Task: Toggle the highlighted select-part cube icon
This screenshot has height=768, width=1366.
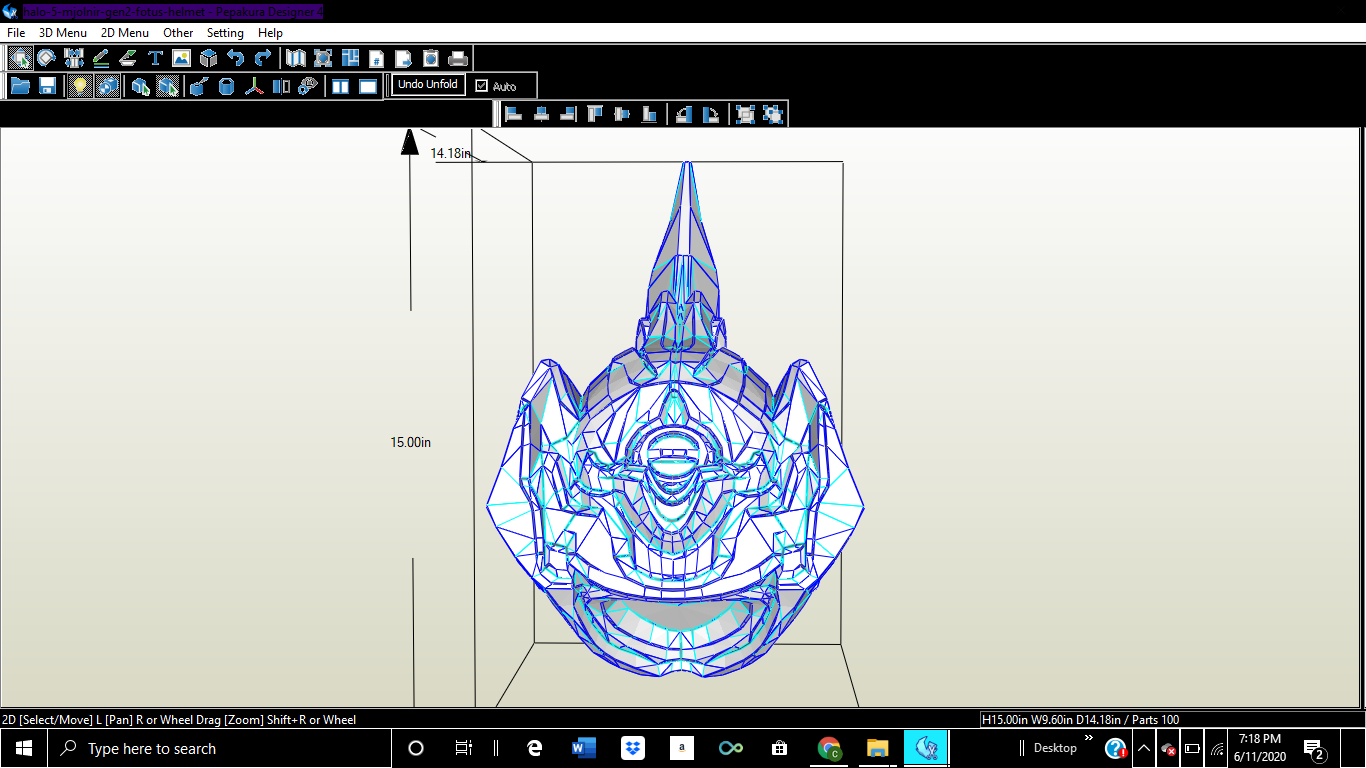Action: coord(168,86)
